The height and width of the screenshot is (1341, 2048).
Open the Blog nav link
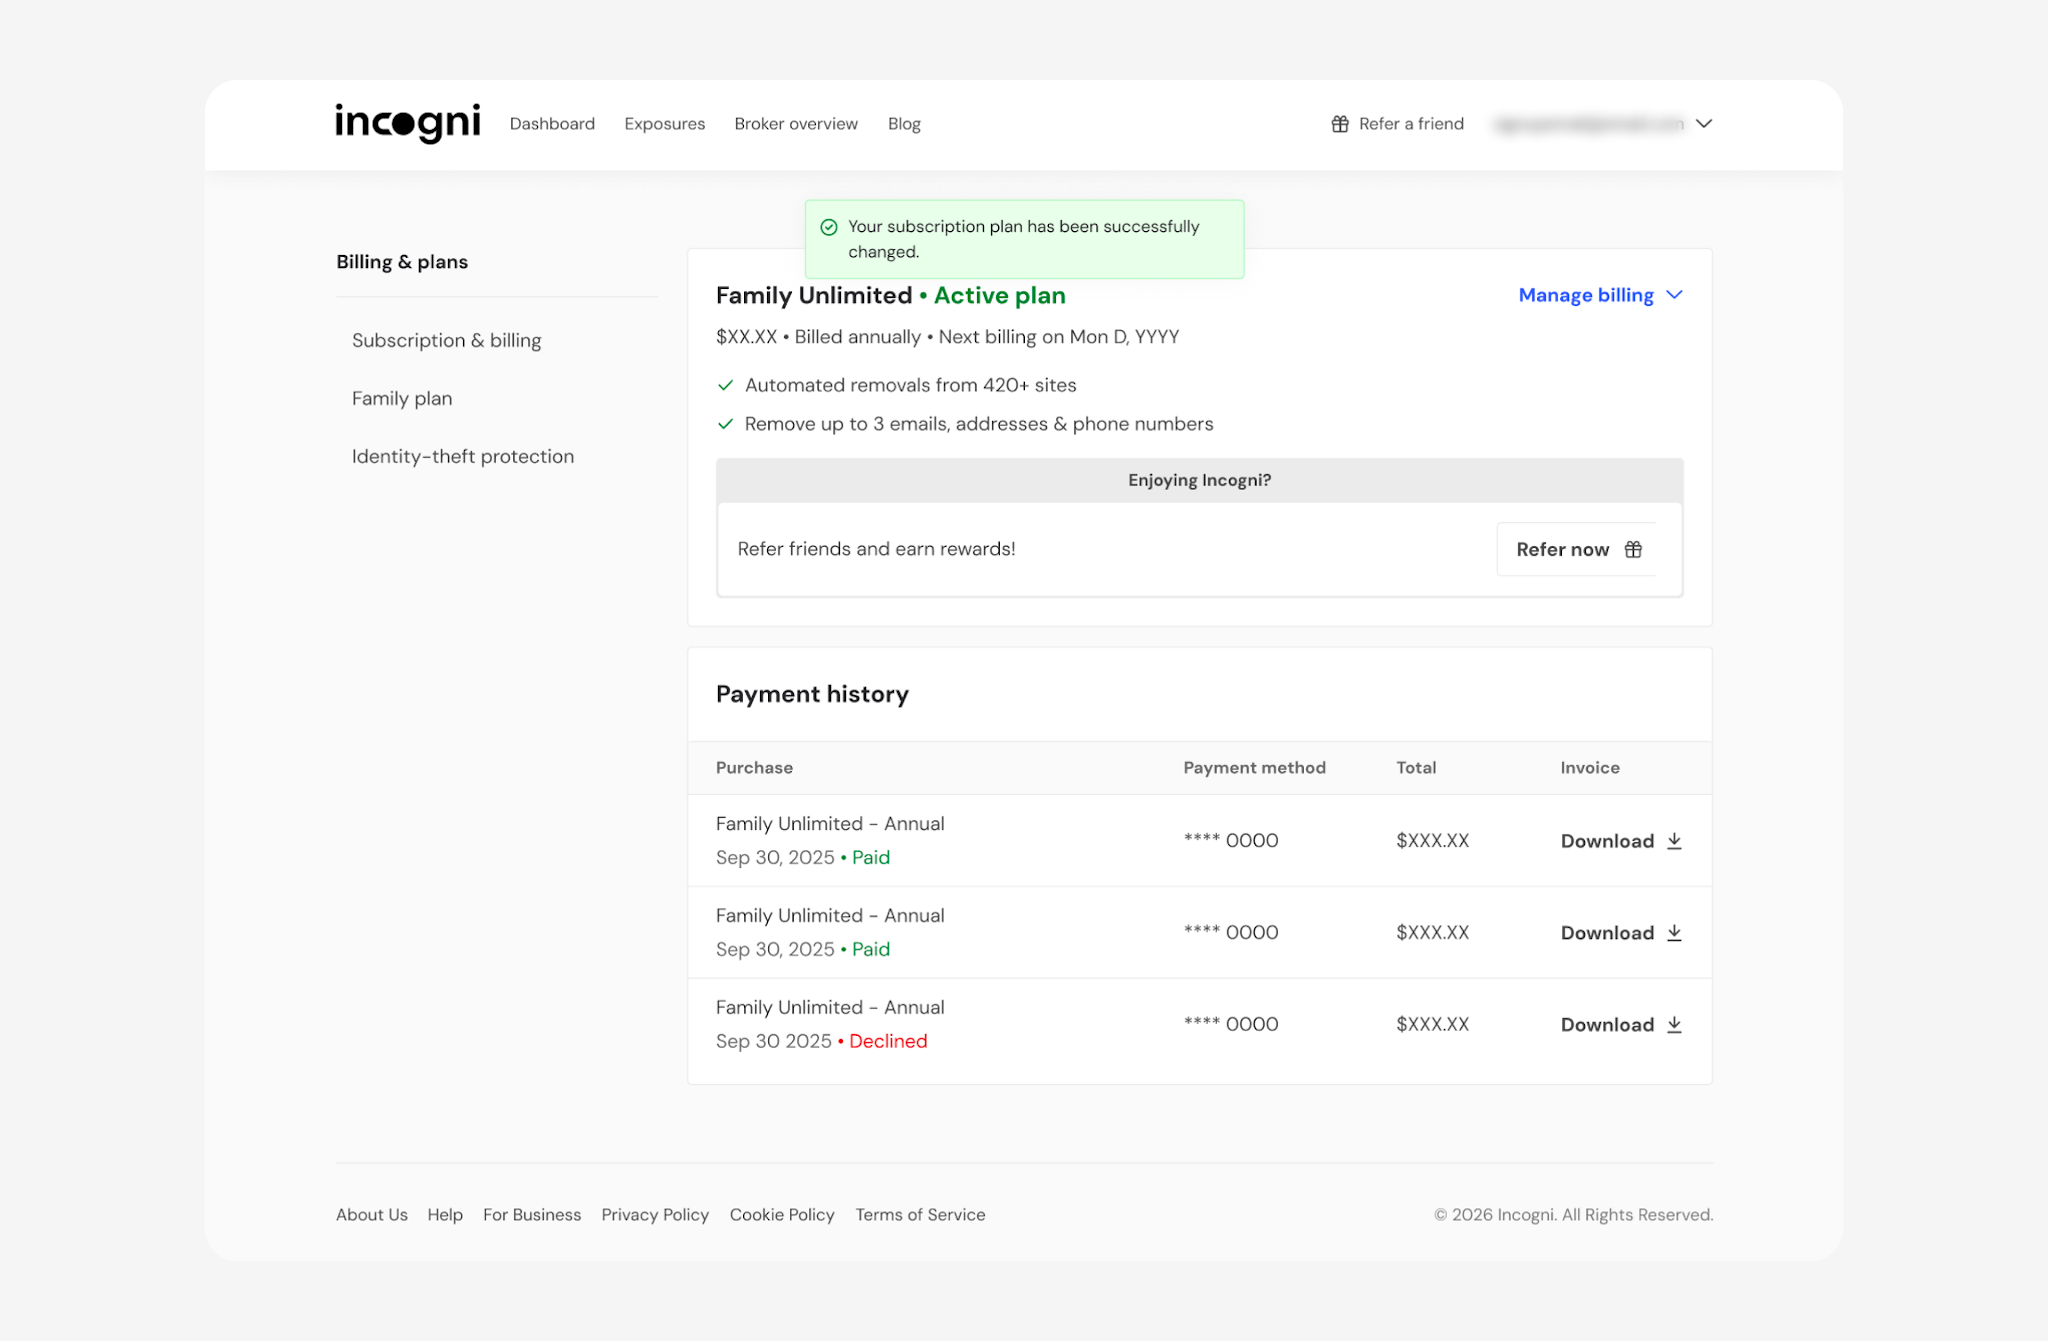(904, 124)
